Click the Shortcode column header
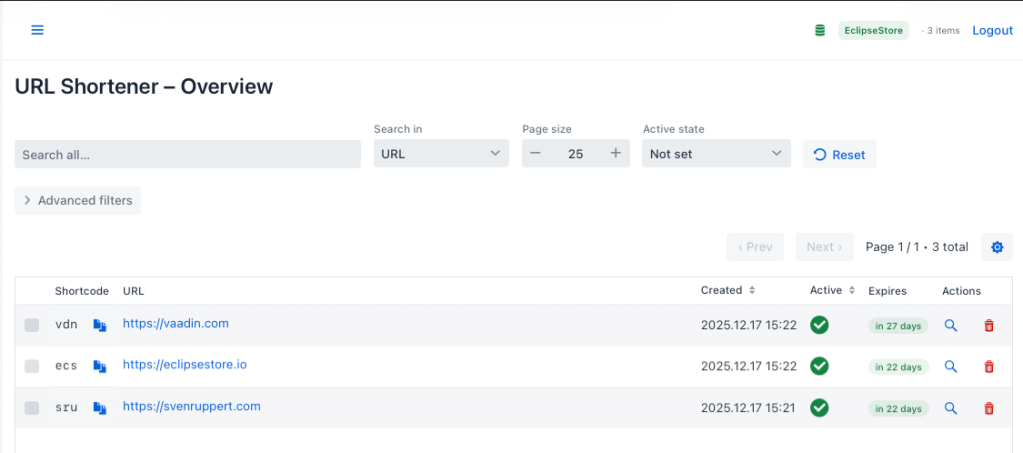This screenshot has height=453, width=1023. 82,291
